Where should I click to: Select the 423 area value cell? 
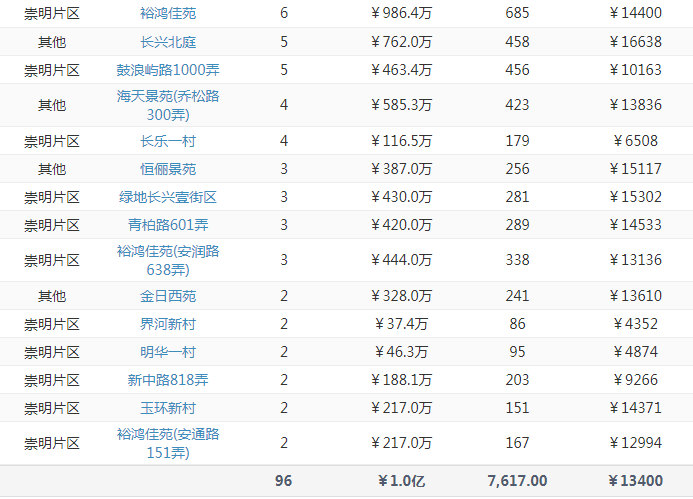(x=517, y=105)
